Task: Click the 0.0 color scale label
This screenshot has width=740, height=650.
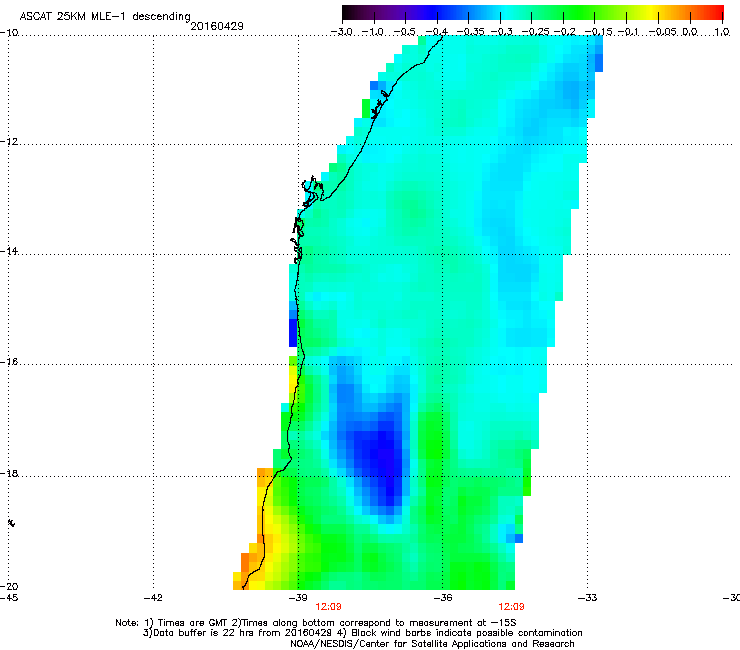Action: coord(690,32)
